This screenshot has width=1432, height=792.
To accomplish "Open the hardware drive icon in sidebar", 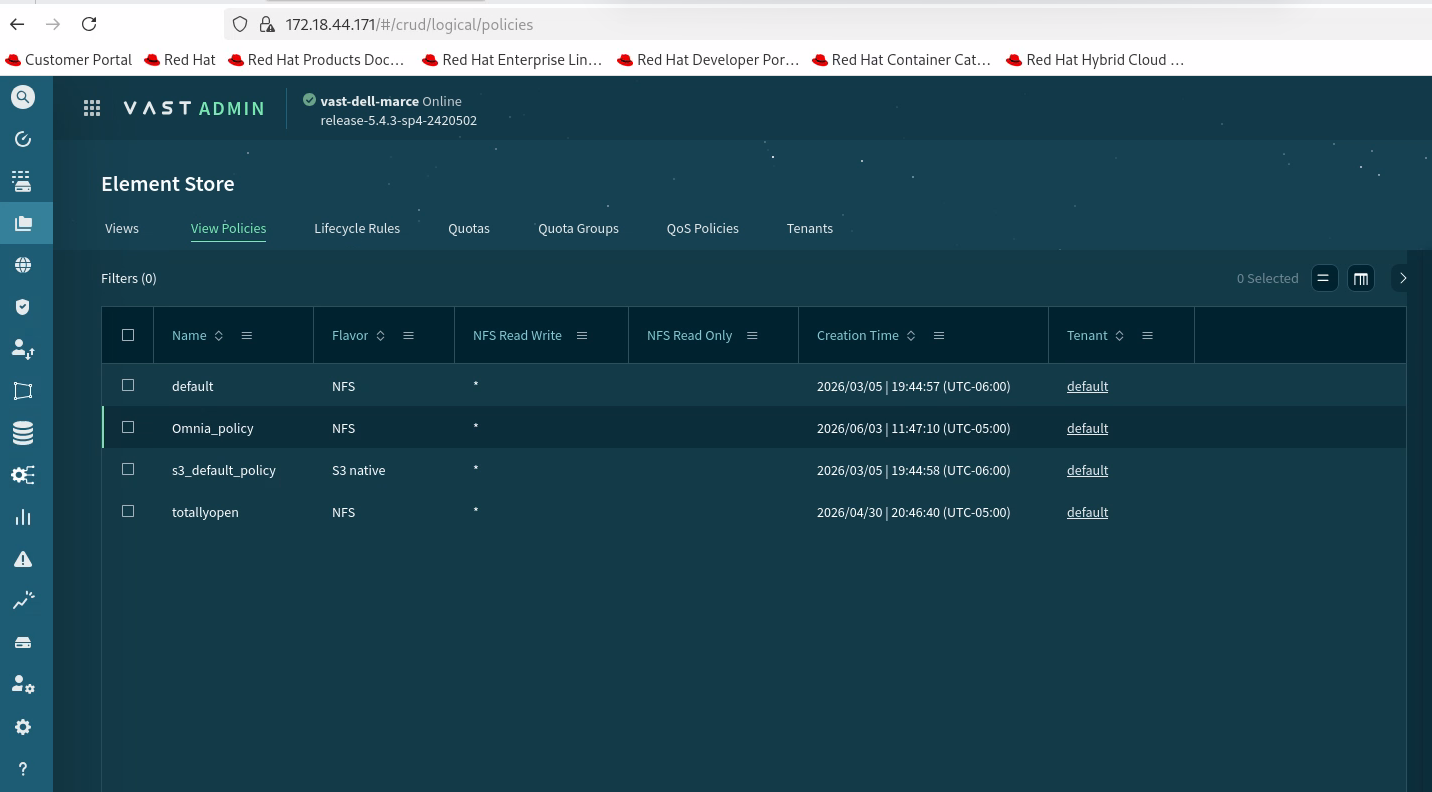I will click(23, 642).
